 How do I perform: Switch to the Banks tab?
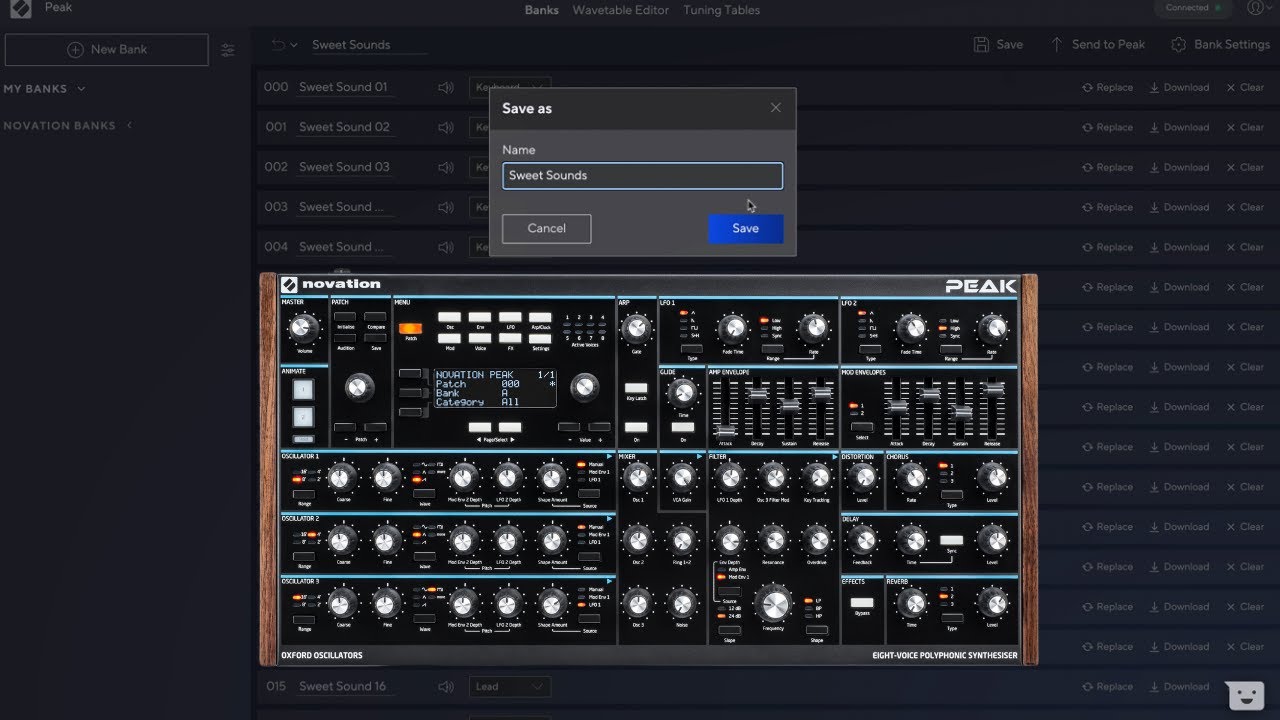click(542, 10)
